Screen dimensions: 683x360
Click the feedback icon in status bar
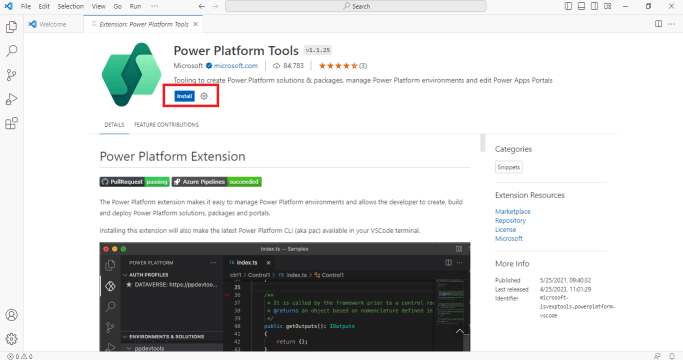(657, 357)
